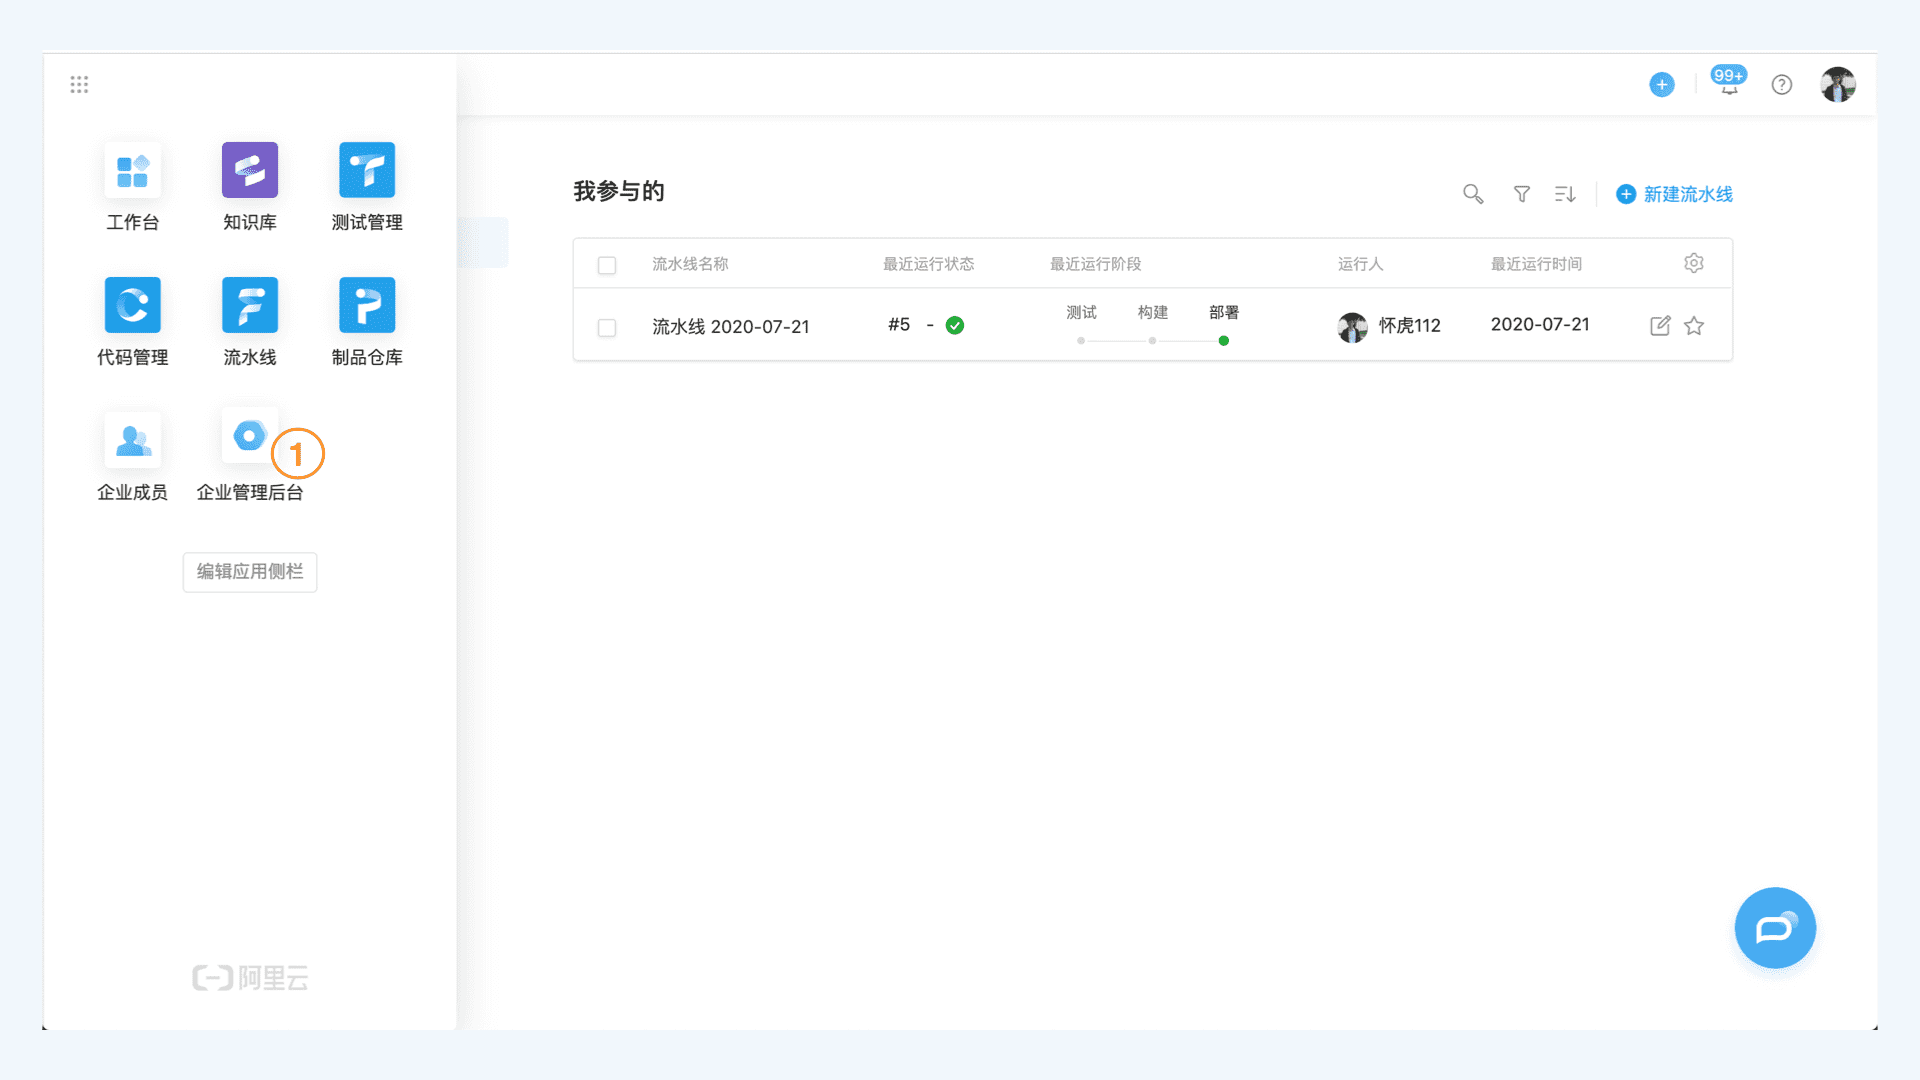This screenshot has width=1920, height=1080.
Task: Open table column settings gear
Action: tap(1693, 263)
